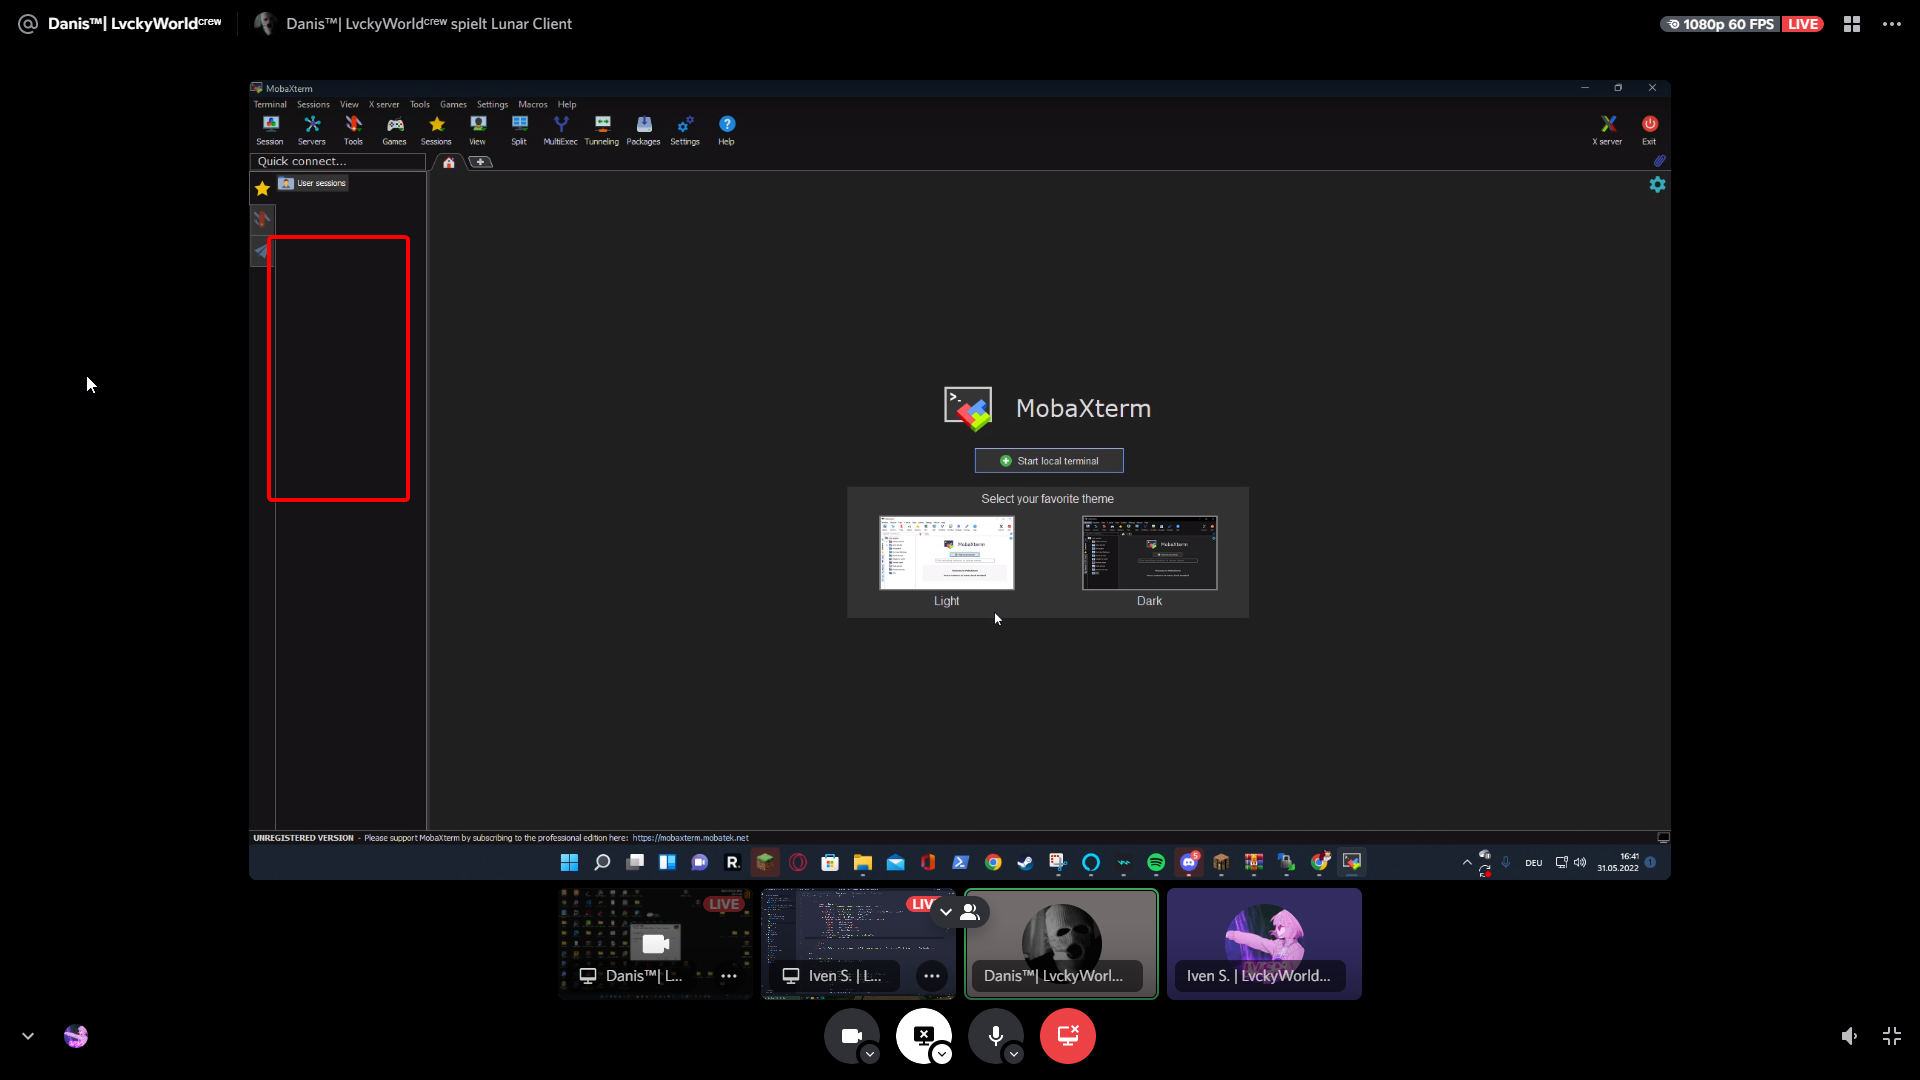Open the Sessions menu in MobaXterm
Screen dimensions: 1920x1080
313,104
